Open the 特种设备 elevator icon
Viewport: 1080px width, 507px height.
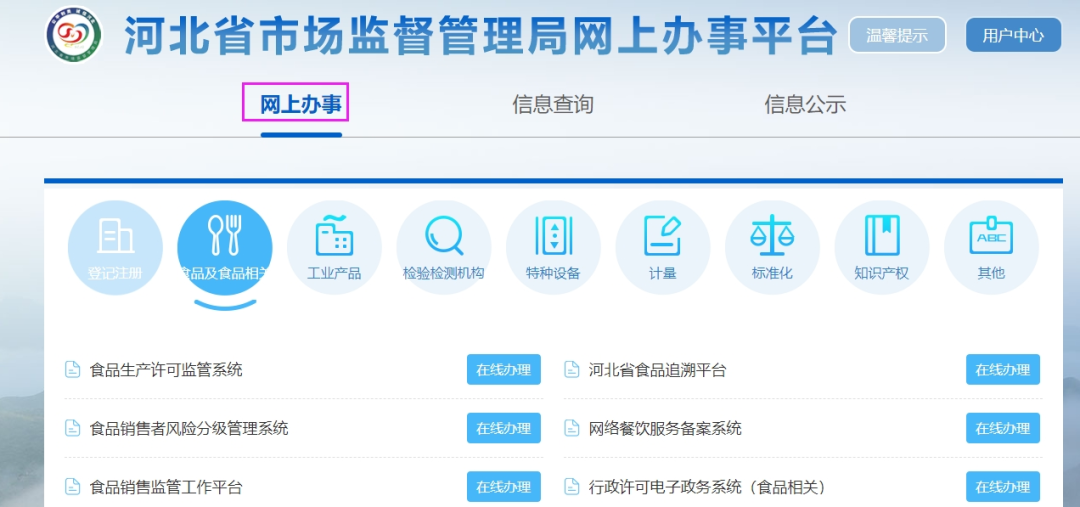[553, 247]
